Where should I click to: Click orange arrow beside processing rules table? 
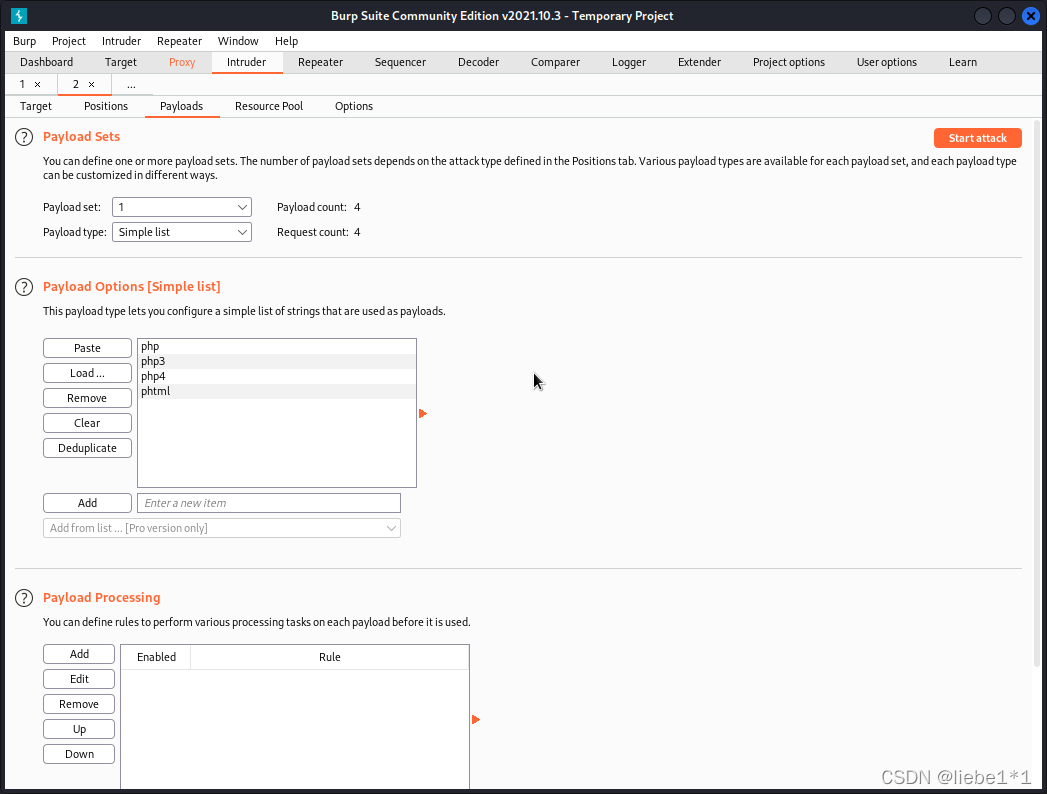pyautogui.click(x=475, y=719)
